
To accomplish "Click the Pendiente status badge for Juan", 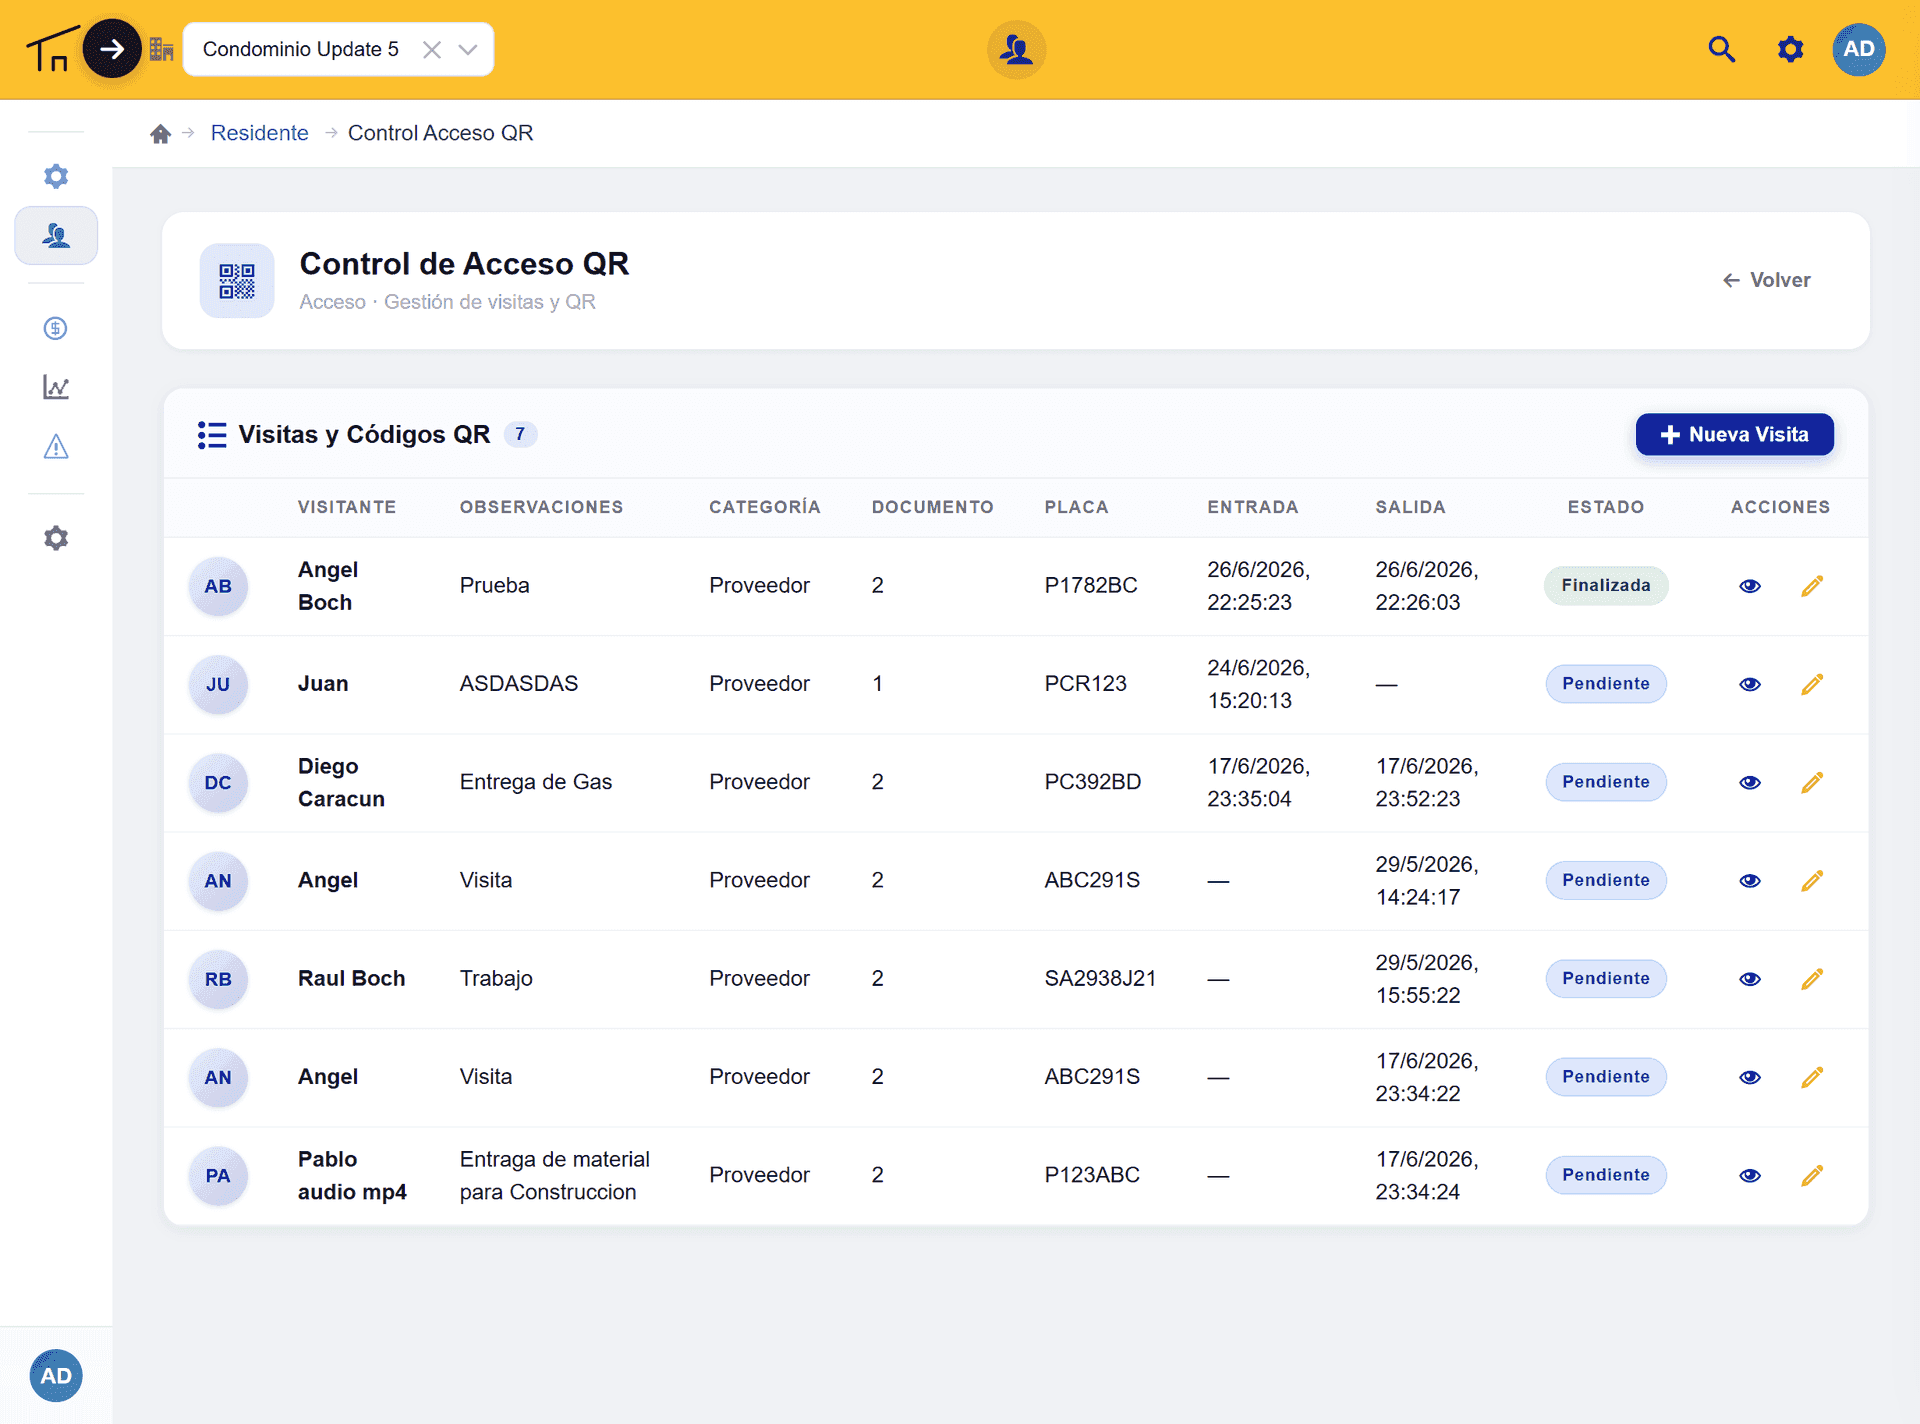I will (x=1606, y=683).
